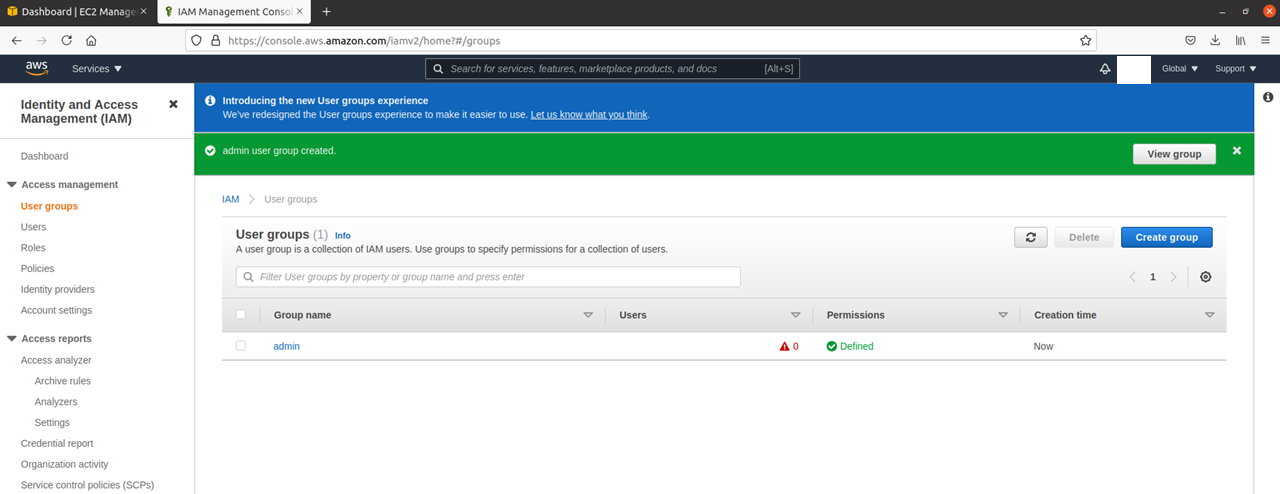
Task: Go to the next results page
Action: (1174, 277)
